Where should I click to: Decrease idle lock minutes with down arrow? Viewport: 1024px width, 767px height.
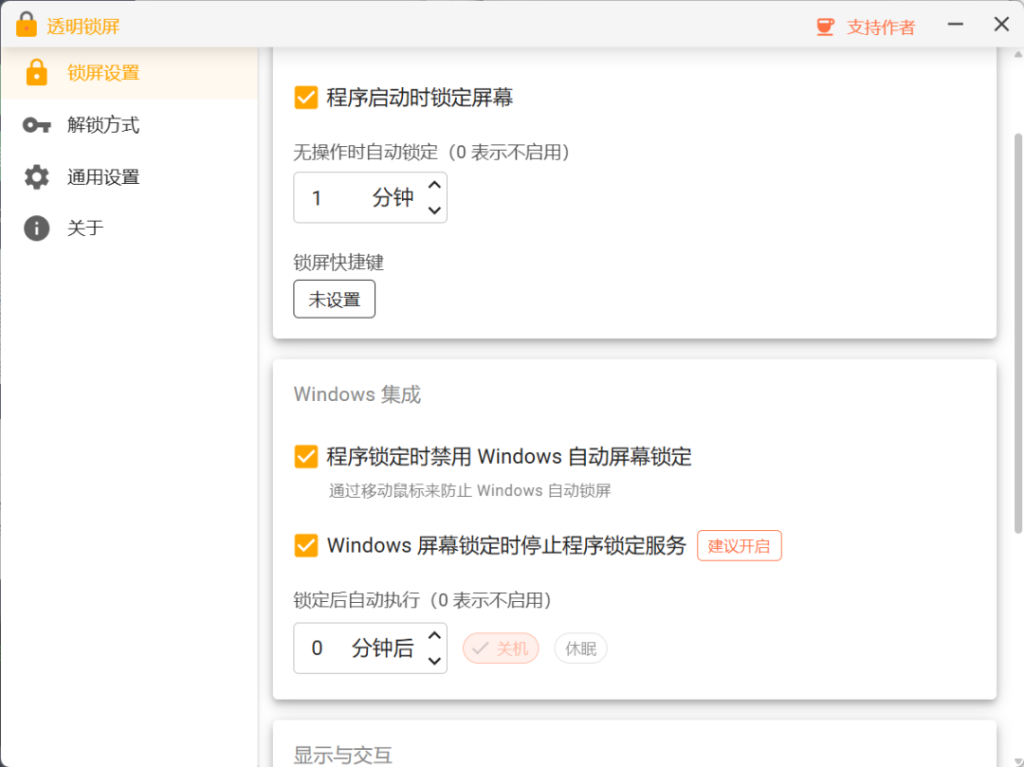click(433, 210)
